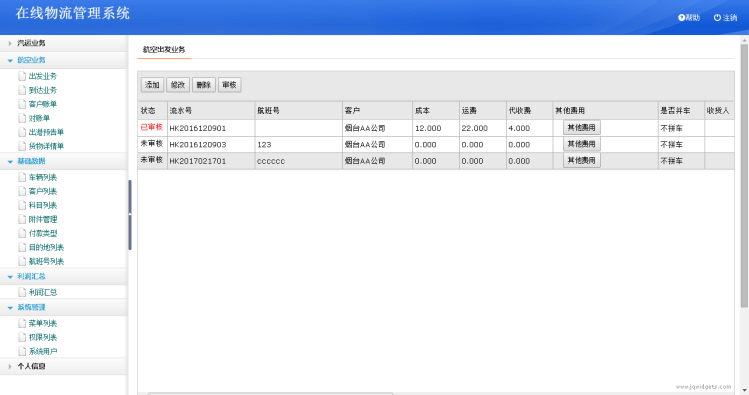Screen dimensions: 749x395
Task: Click the sidebar splitter collapse handle
Action: 129,215
